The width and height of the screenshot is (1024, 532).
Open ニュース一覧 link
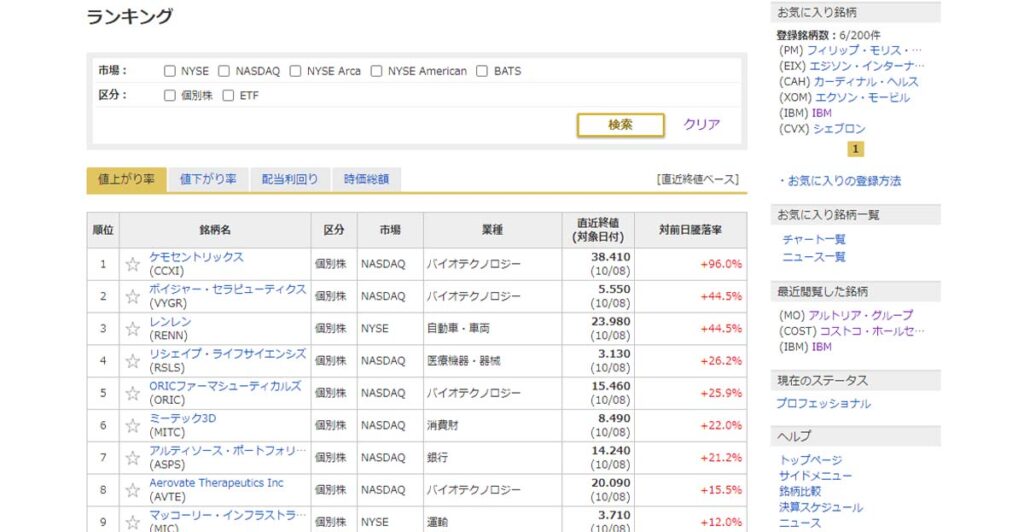pos(814,257)
